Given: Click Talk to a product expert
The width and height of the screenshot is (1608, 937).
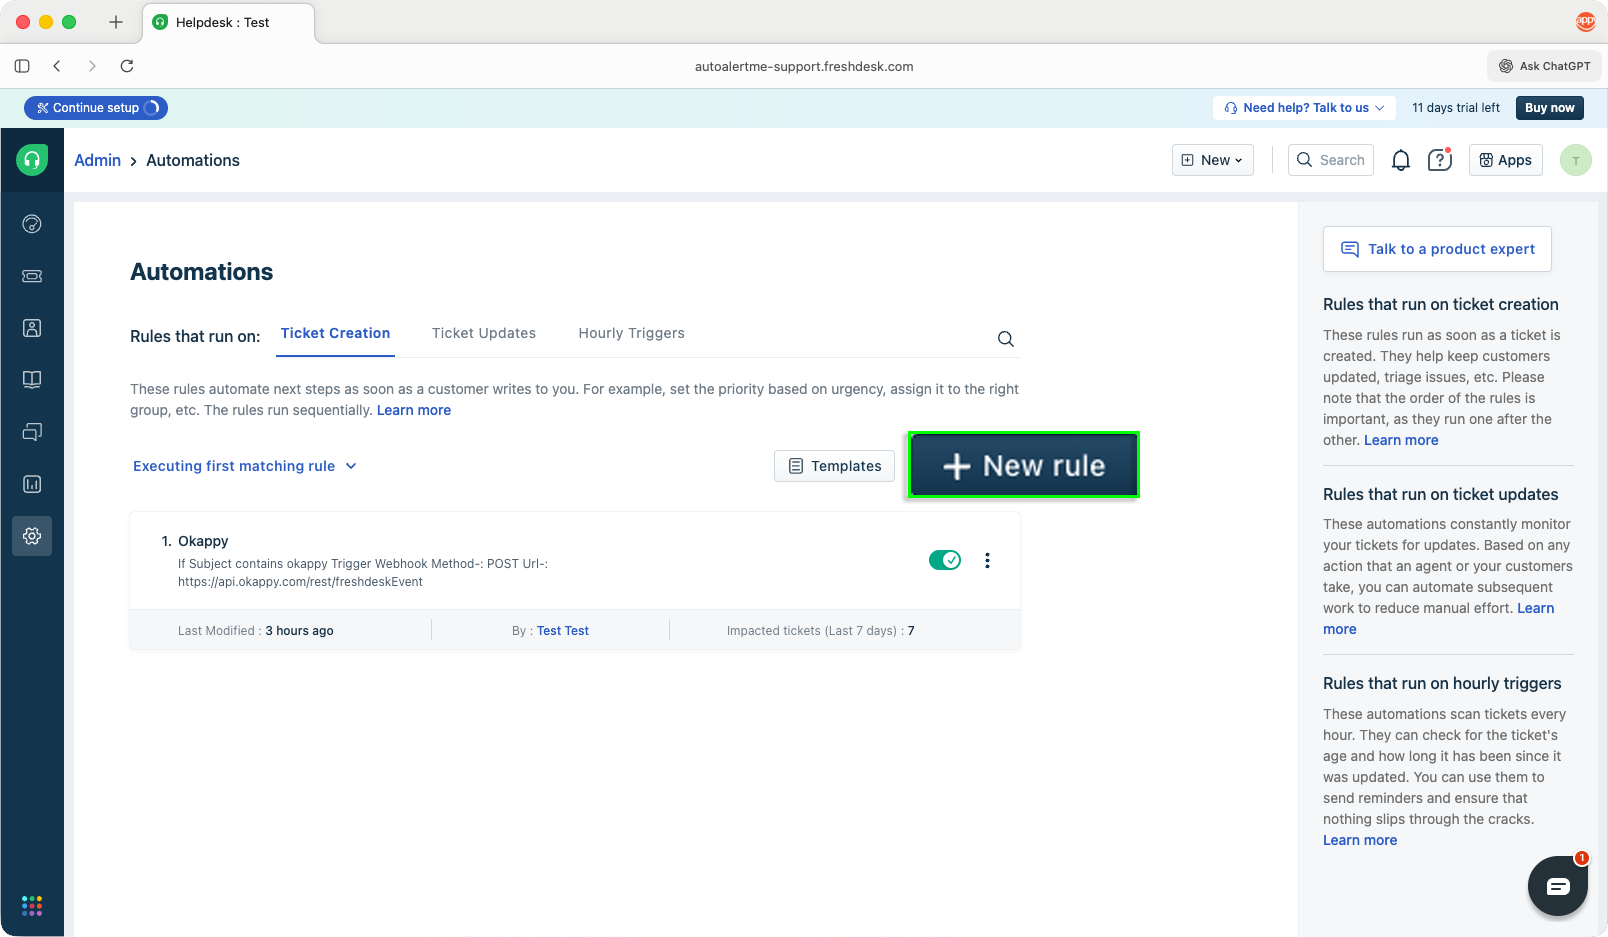Looking at the screenshot, I should point(1437,249).
